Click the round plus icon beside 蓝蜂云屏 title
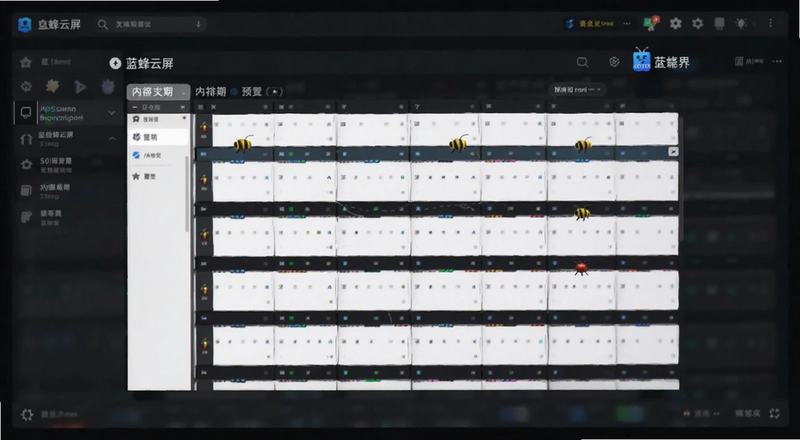800x440 pixels. [115, 63]
